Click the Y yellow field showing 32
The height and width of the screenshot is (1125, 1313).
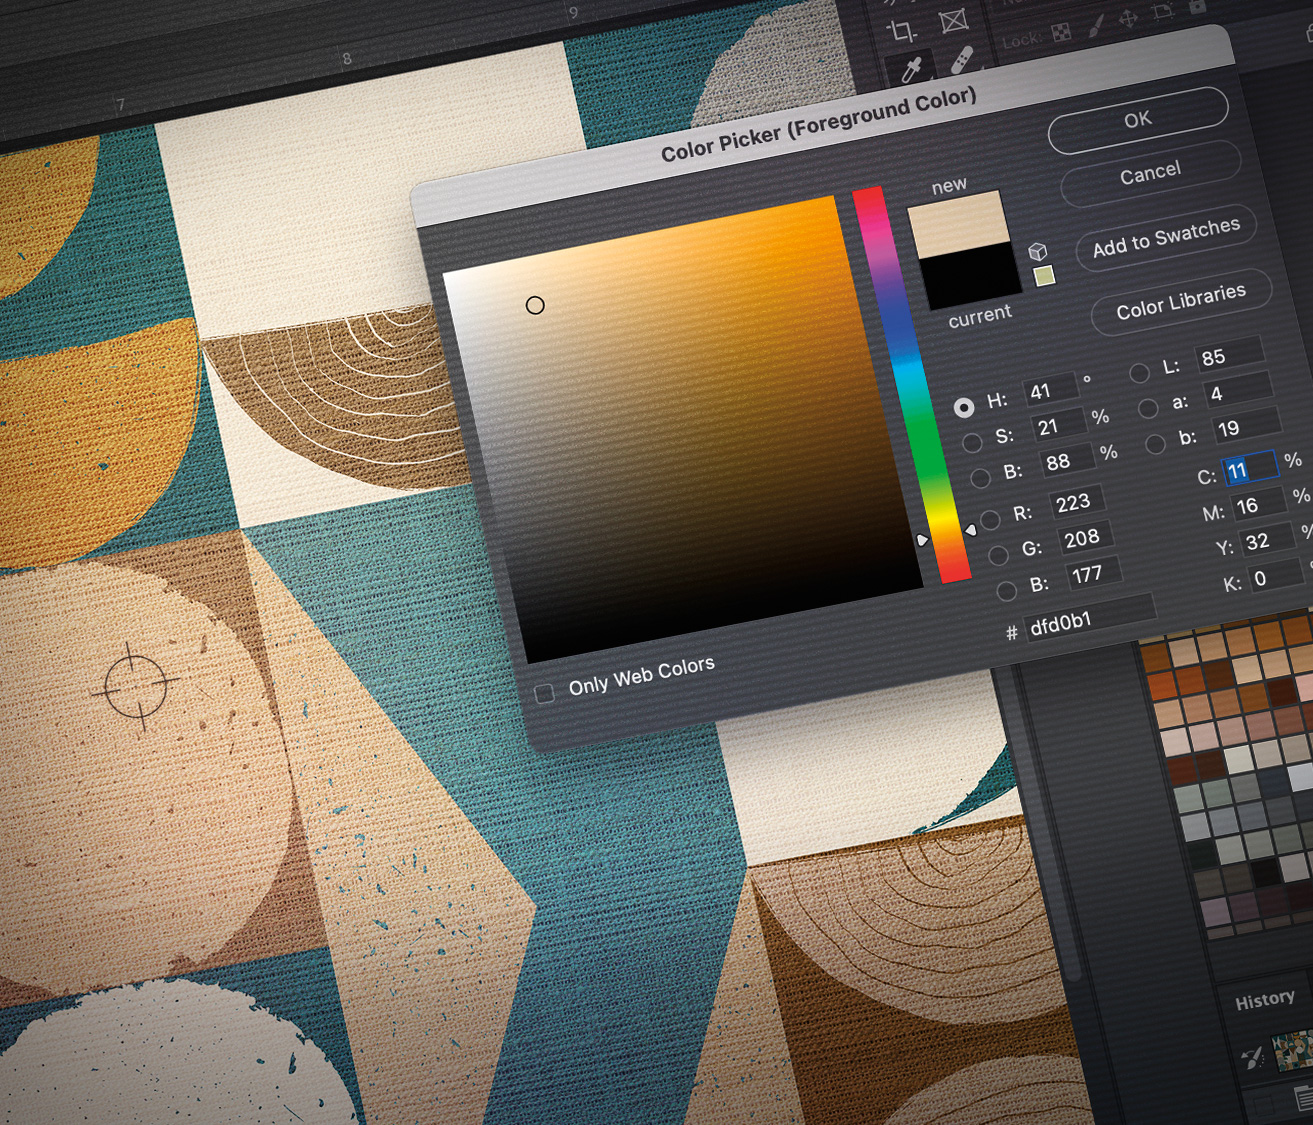(x=1268, y=540)
